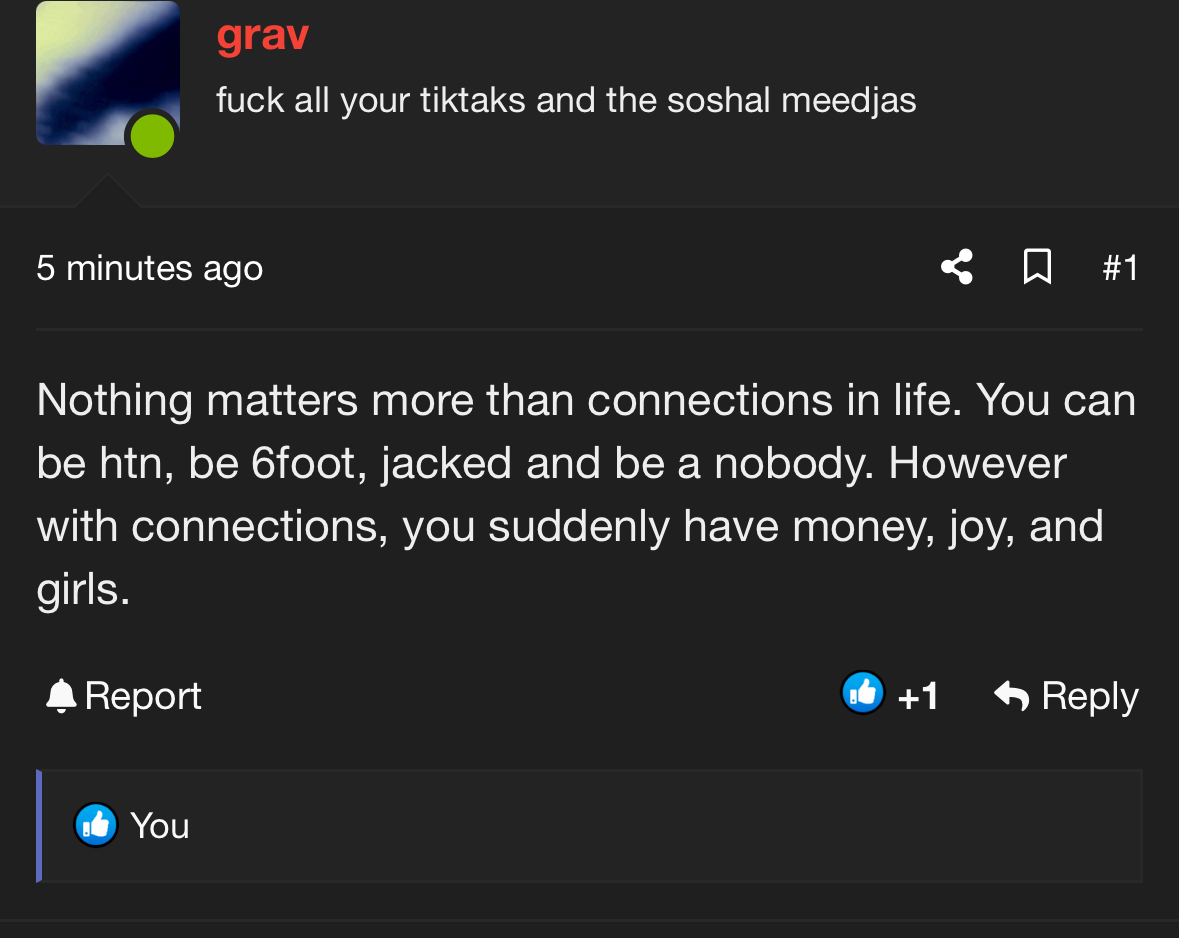Click the green online status dot

pos(152,136)
